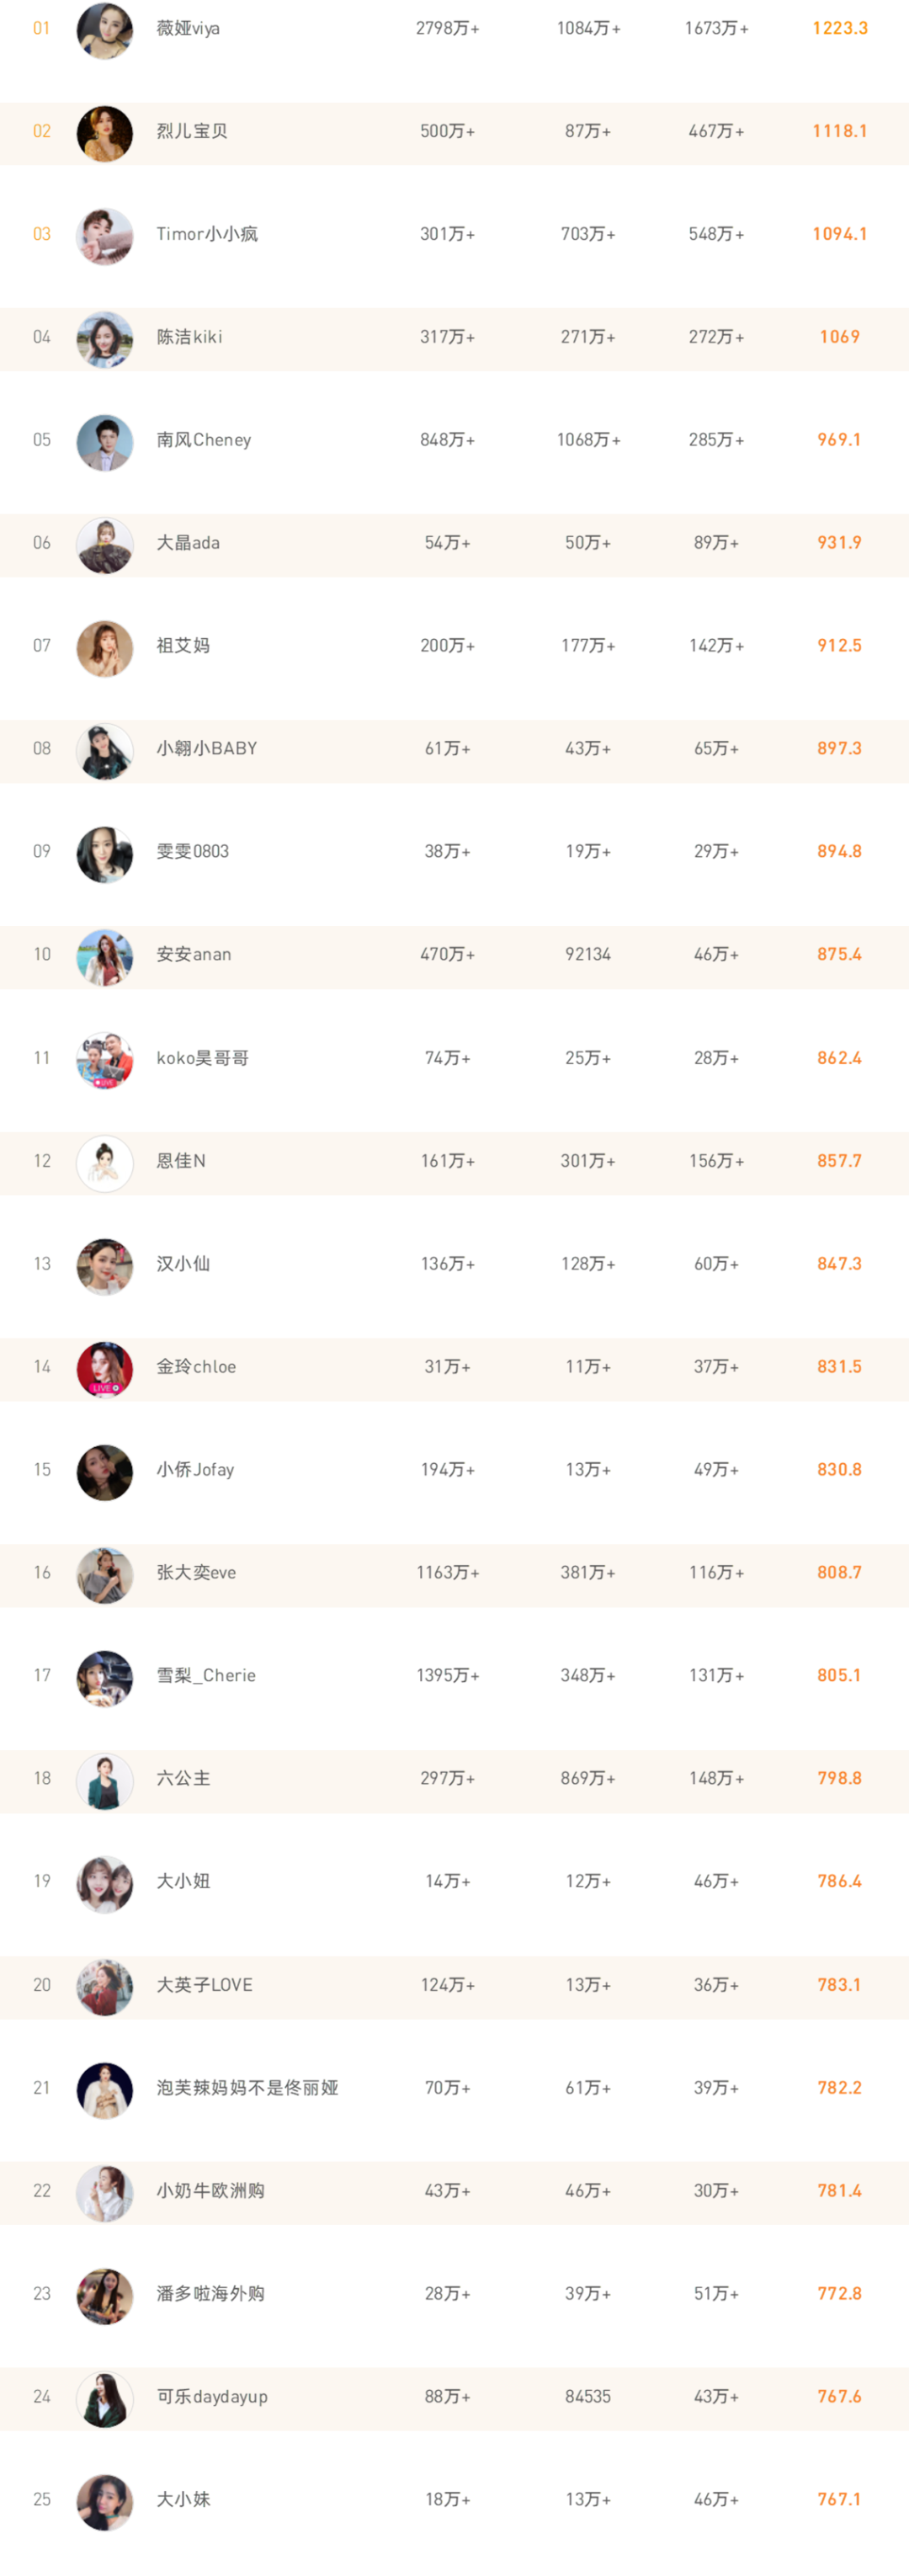Image resolution: width=909 pixels, height=2576 pixels.
Task: Open koko昊哥哥's live avatar
Action: [105, 1060]
